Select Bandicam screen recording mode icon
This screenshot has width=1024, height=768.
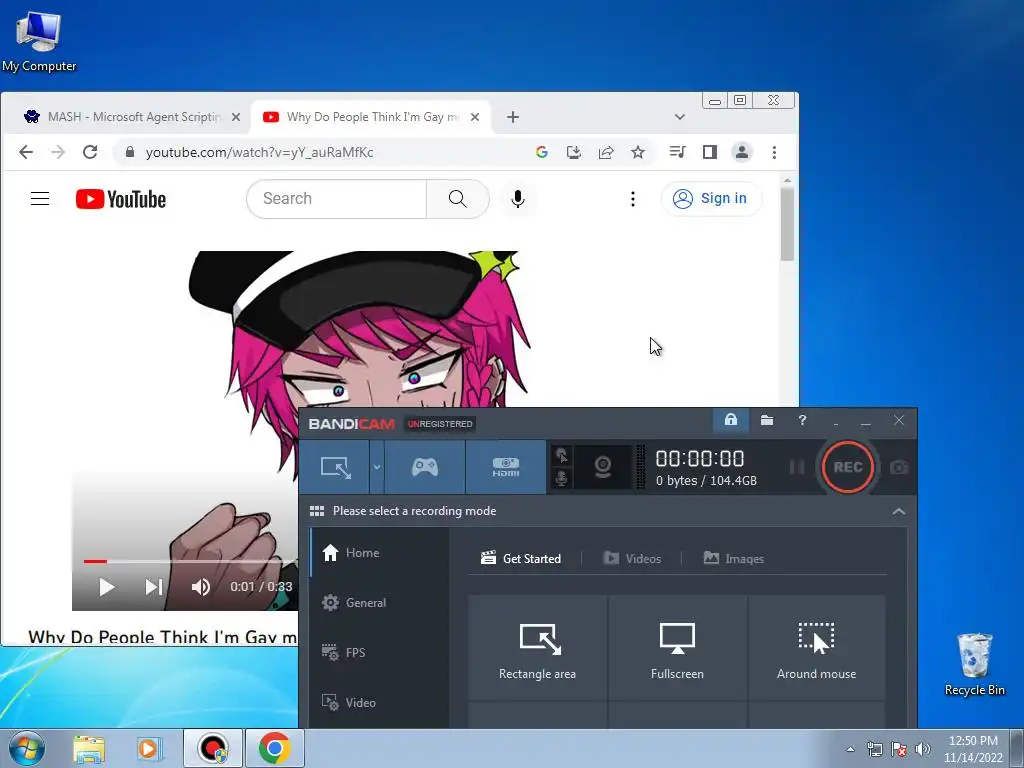(335, 467)
